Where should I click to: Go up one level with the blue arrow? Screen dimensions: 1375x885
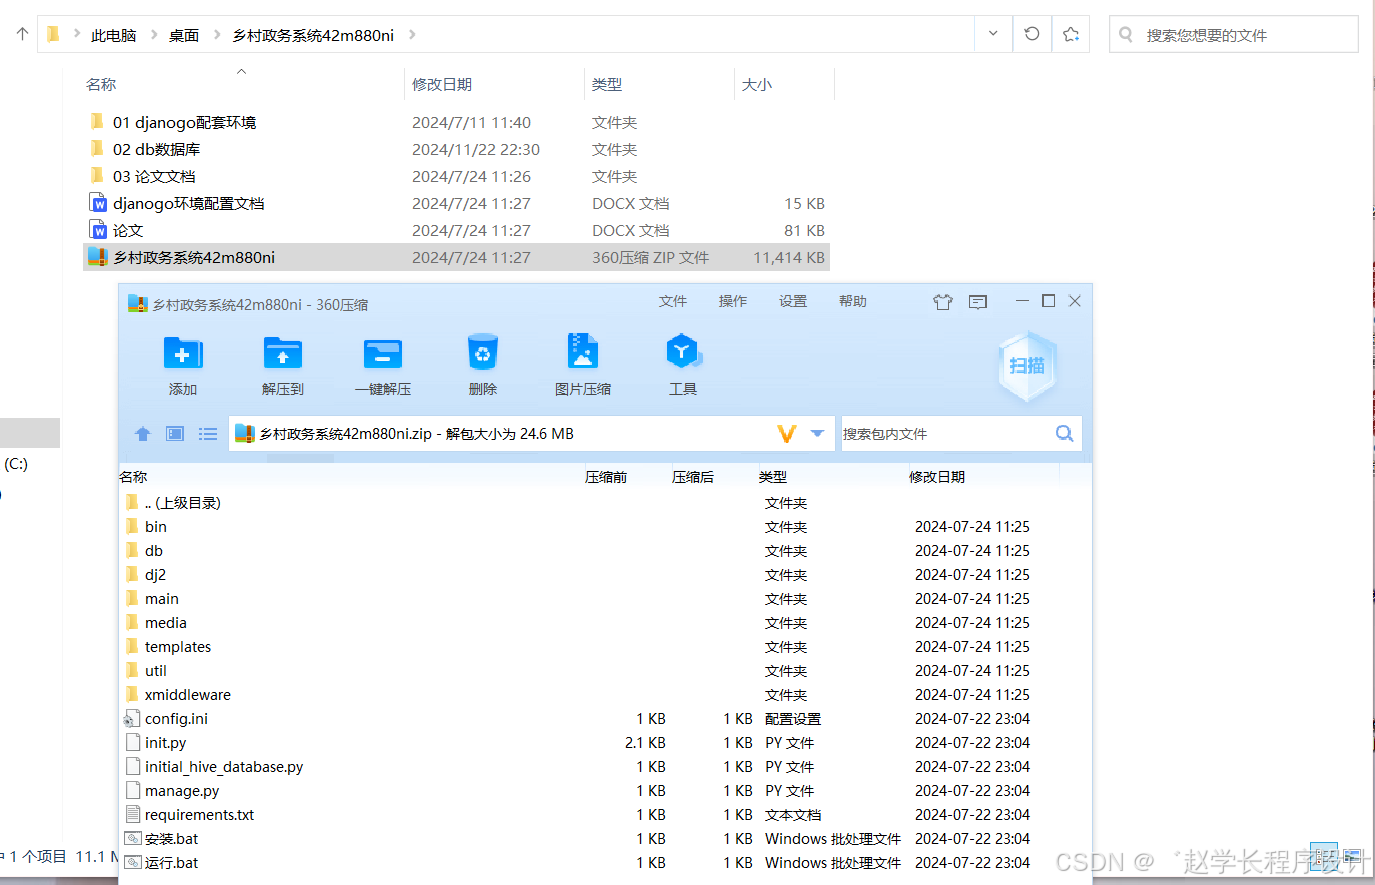[x=143, y=434]
